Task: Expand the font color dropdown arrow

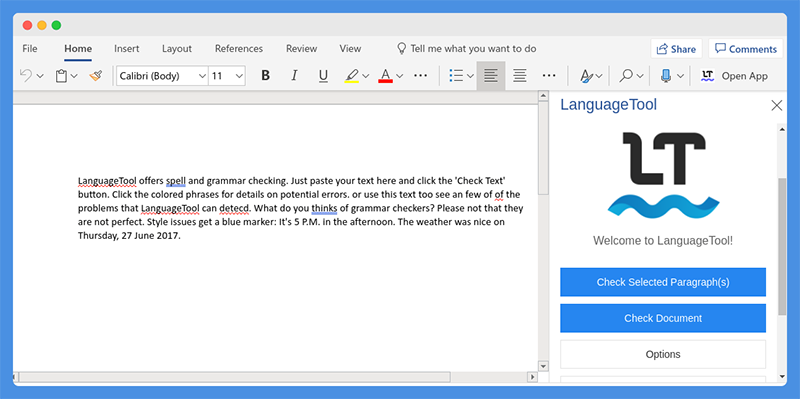Action: (x=399, y=77)
